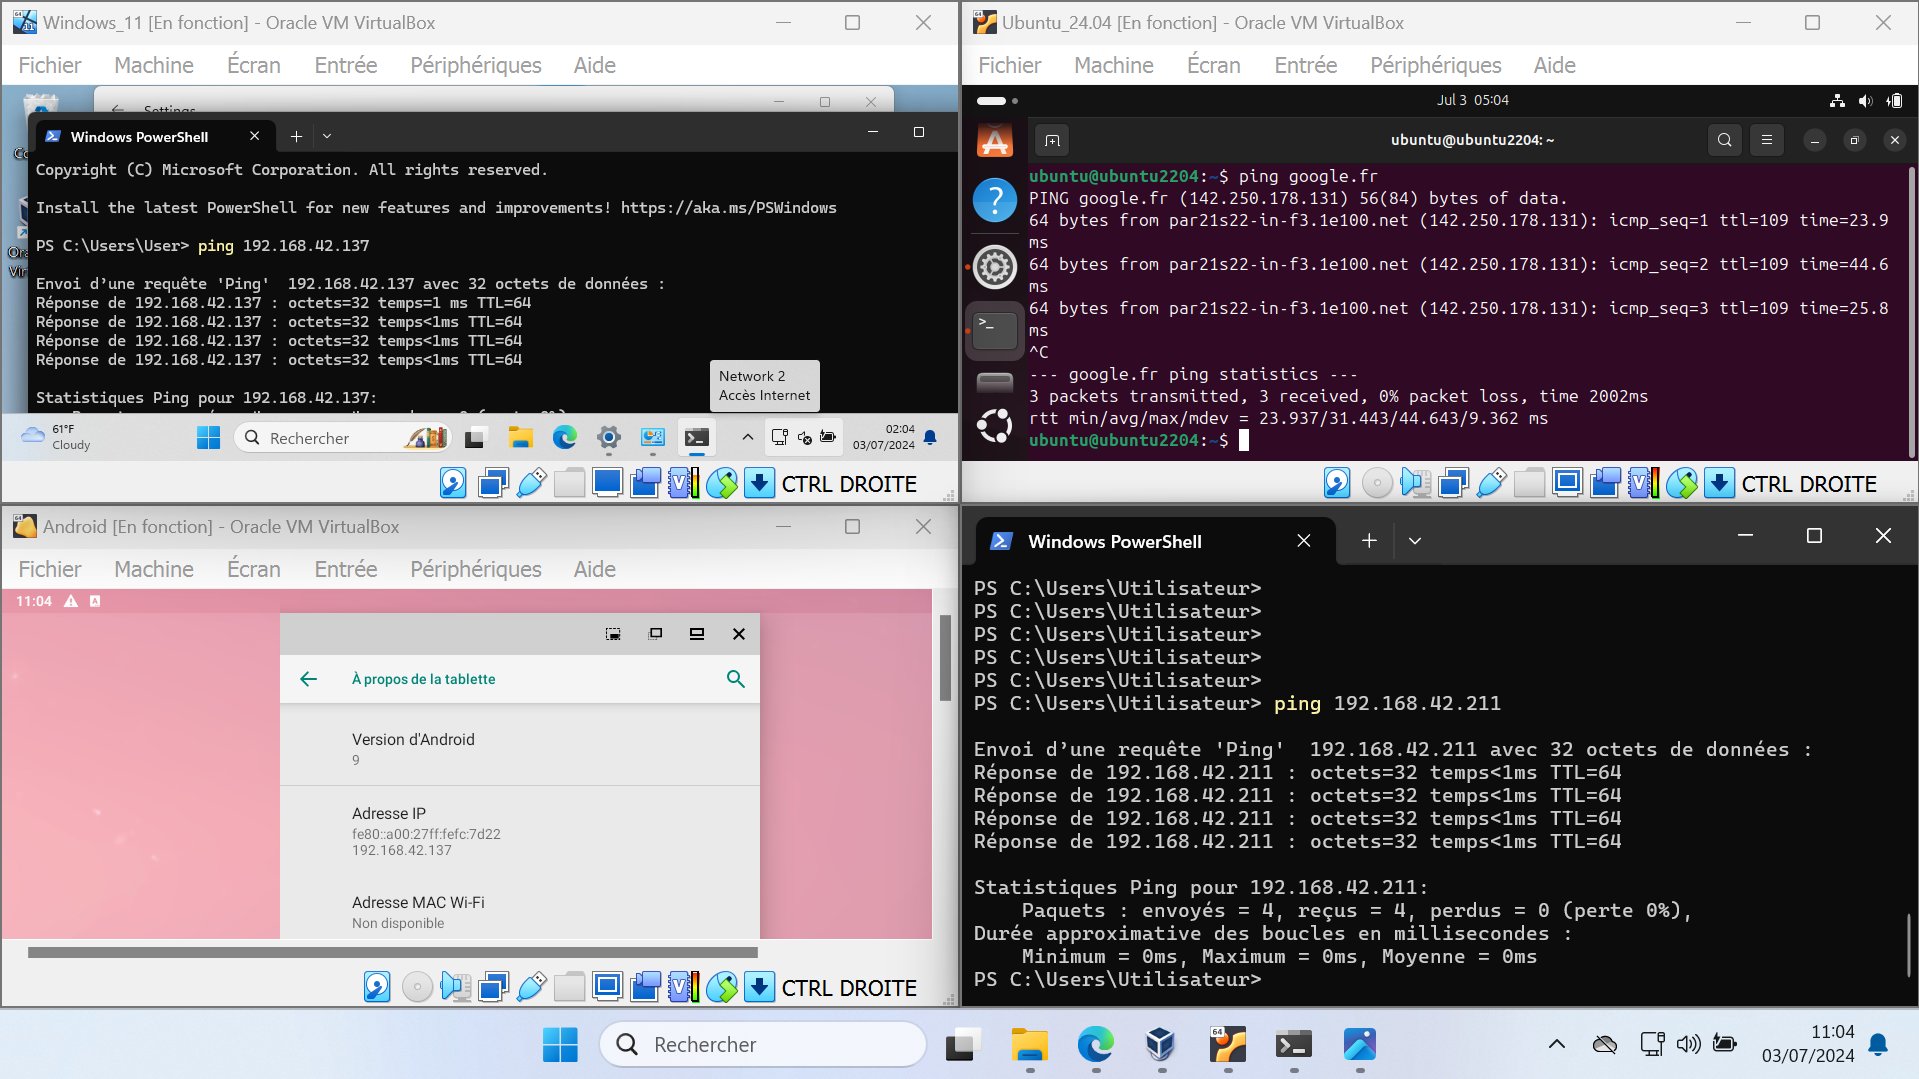Click USB indicator in Ubuntu VM status bar
Viewport: 1919px width, 1079px height.
click(1491, 483)
